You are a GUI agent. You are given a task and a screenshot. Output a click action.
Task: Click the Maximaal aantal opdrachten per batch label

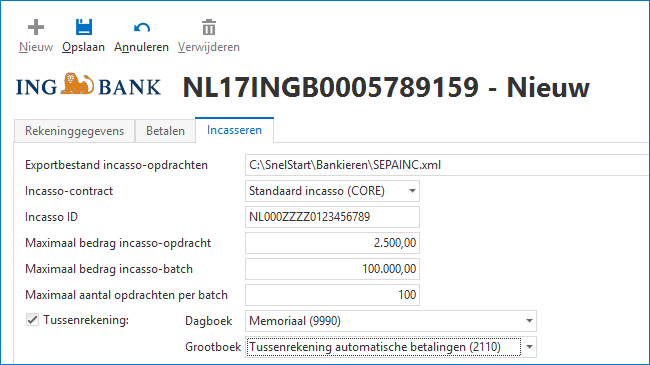tap(126, 295)
